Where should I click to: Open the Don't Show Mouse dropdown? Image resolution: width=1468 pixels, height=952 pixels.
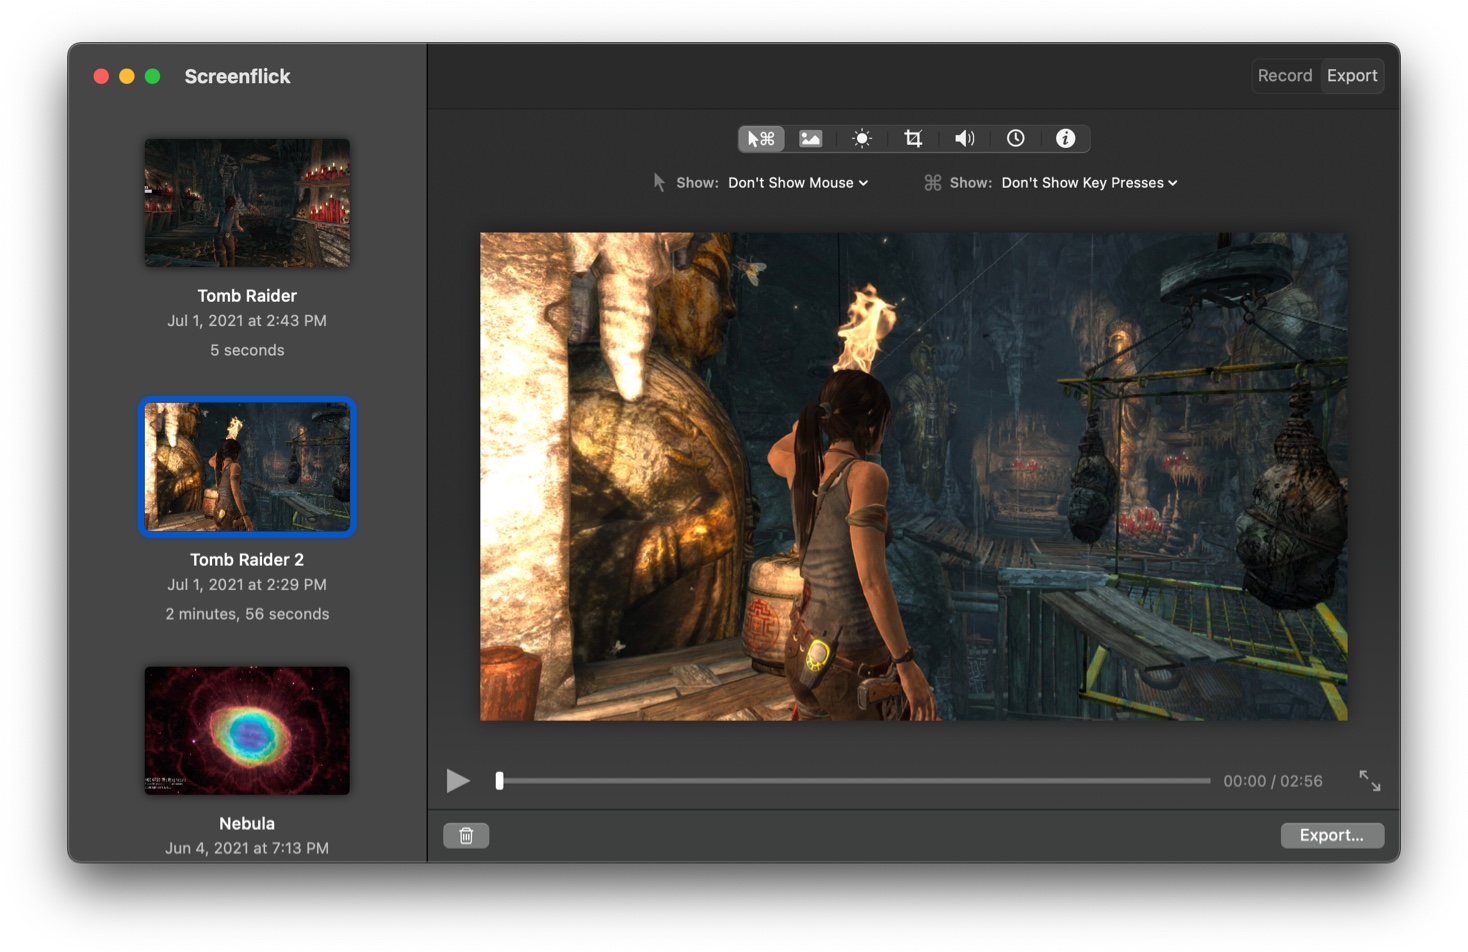(x=798, y=183)
